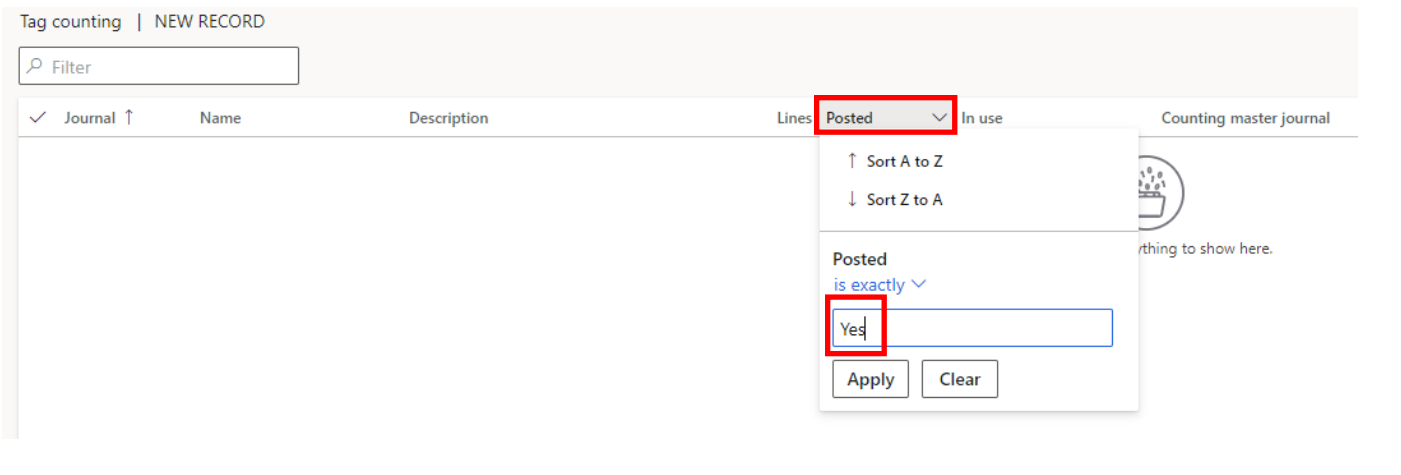Open the Posted column dropdown chevron
Screen dimensions: 1401x475
coord(939,118)
